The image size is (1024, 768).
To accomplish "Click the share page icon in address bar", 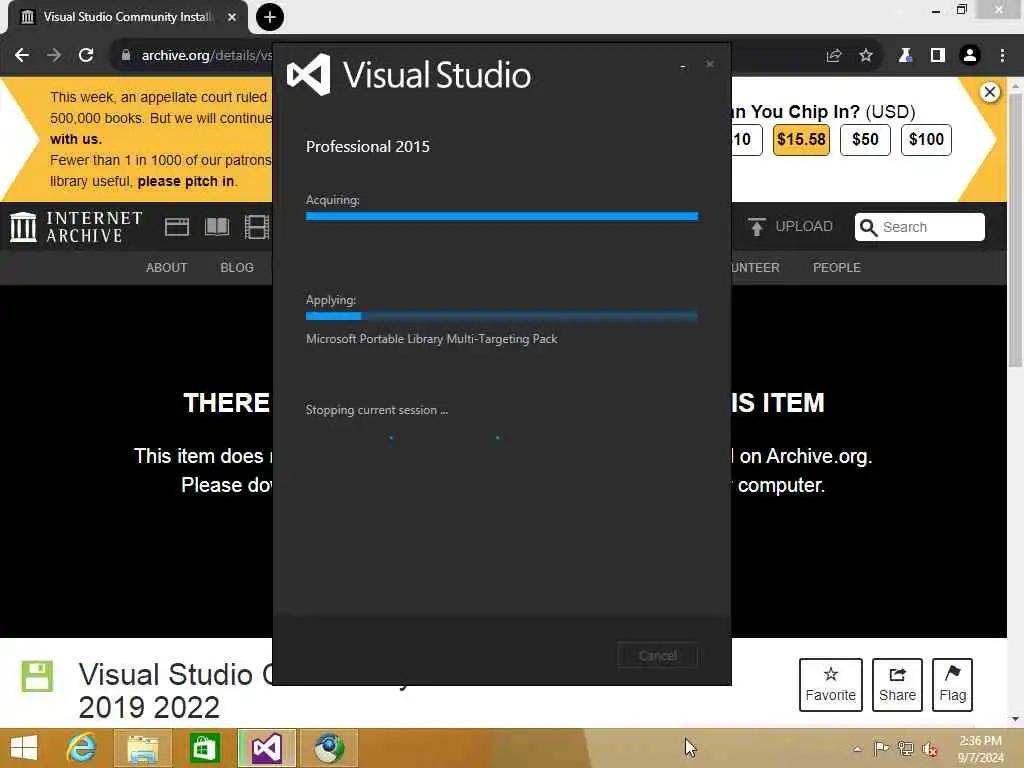I will coord(833,56).
